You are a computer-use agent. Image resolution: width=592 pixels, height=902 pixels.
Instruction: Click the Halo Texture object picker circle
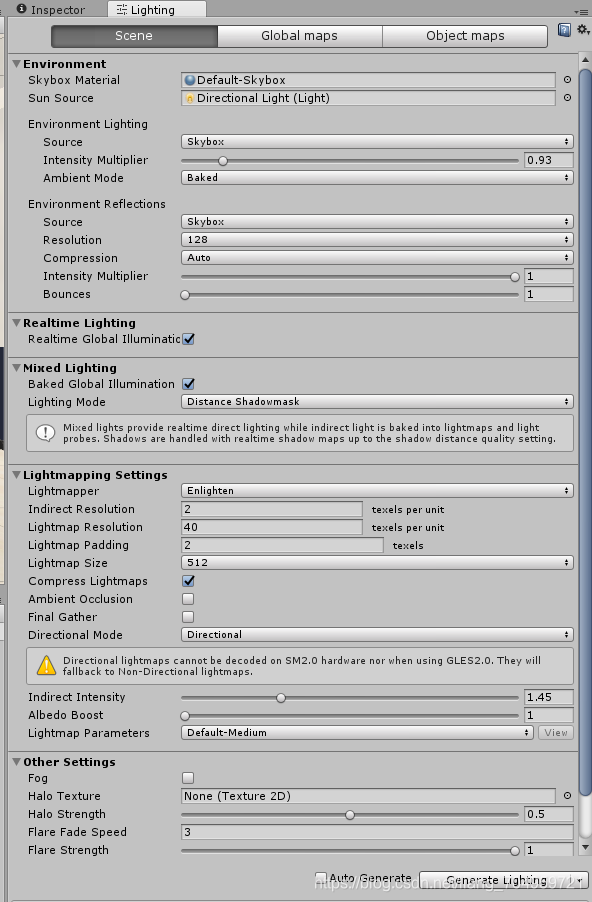click(x=567, y=796)
